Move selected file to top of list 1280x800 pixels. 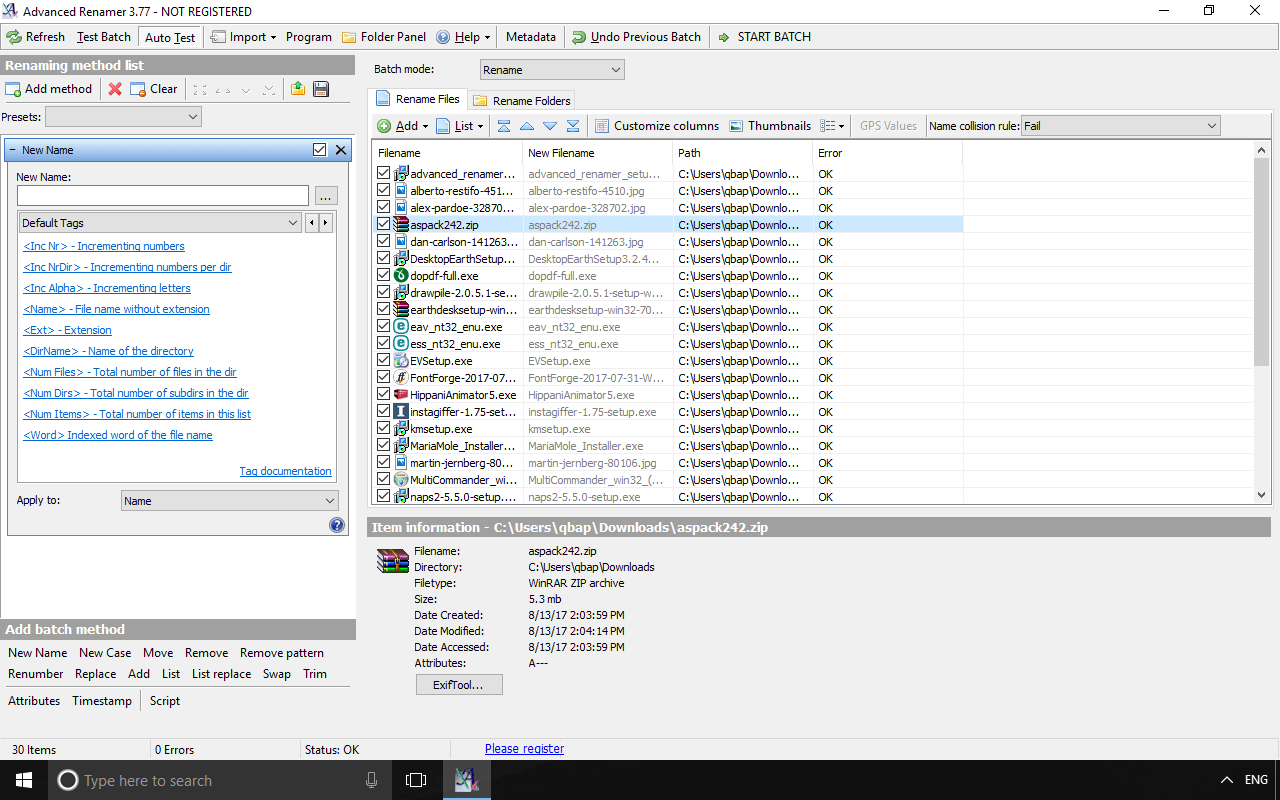504,126
